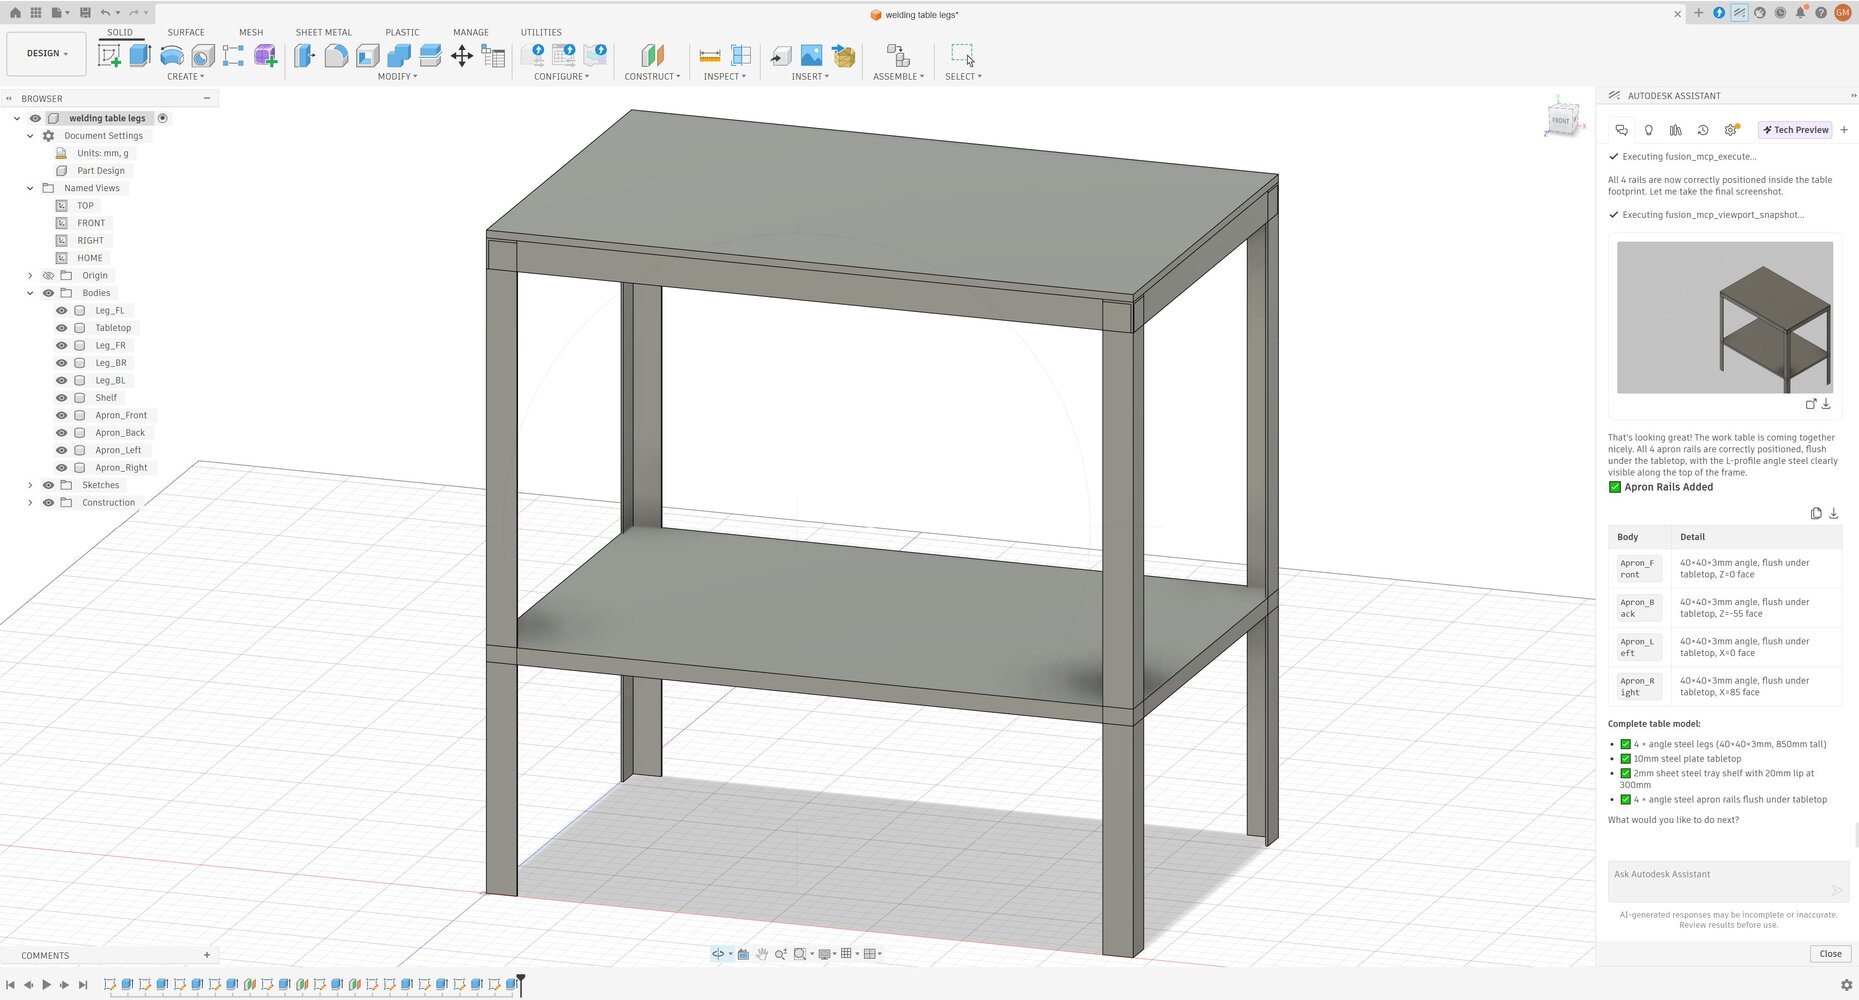The height and width of the screenshot is (1000, 1859).
Task: Toggle visibility of the Shelf body
Action: (x=62, y=398)
